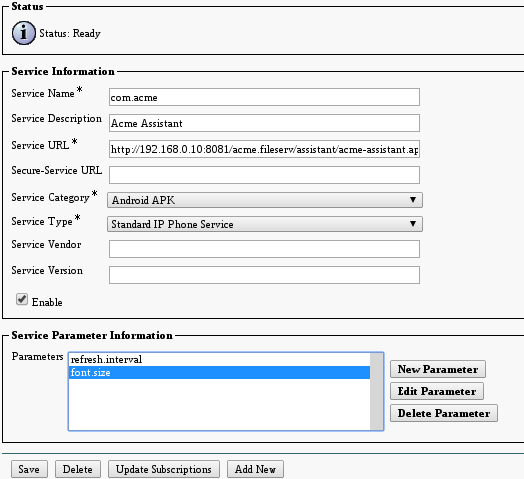Select the font.size parameter entry

point(220,372)
